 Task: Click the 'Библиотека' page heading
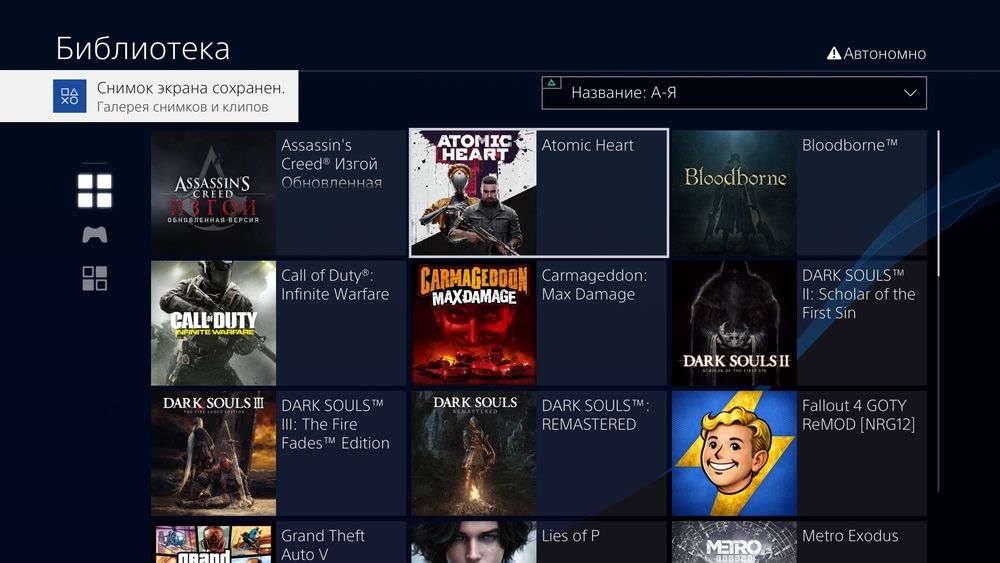[x=143, y=49]
